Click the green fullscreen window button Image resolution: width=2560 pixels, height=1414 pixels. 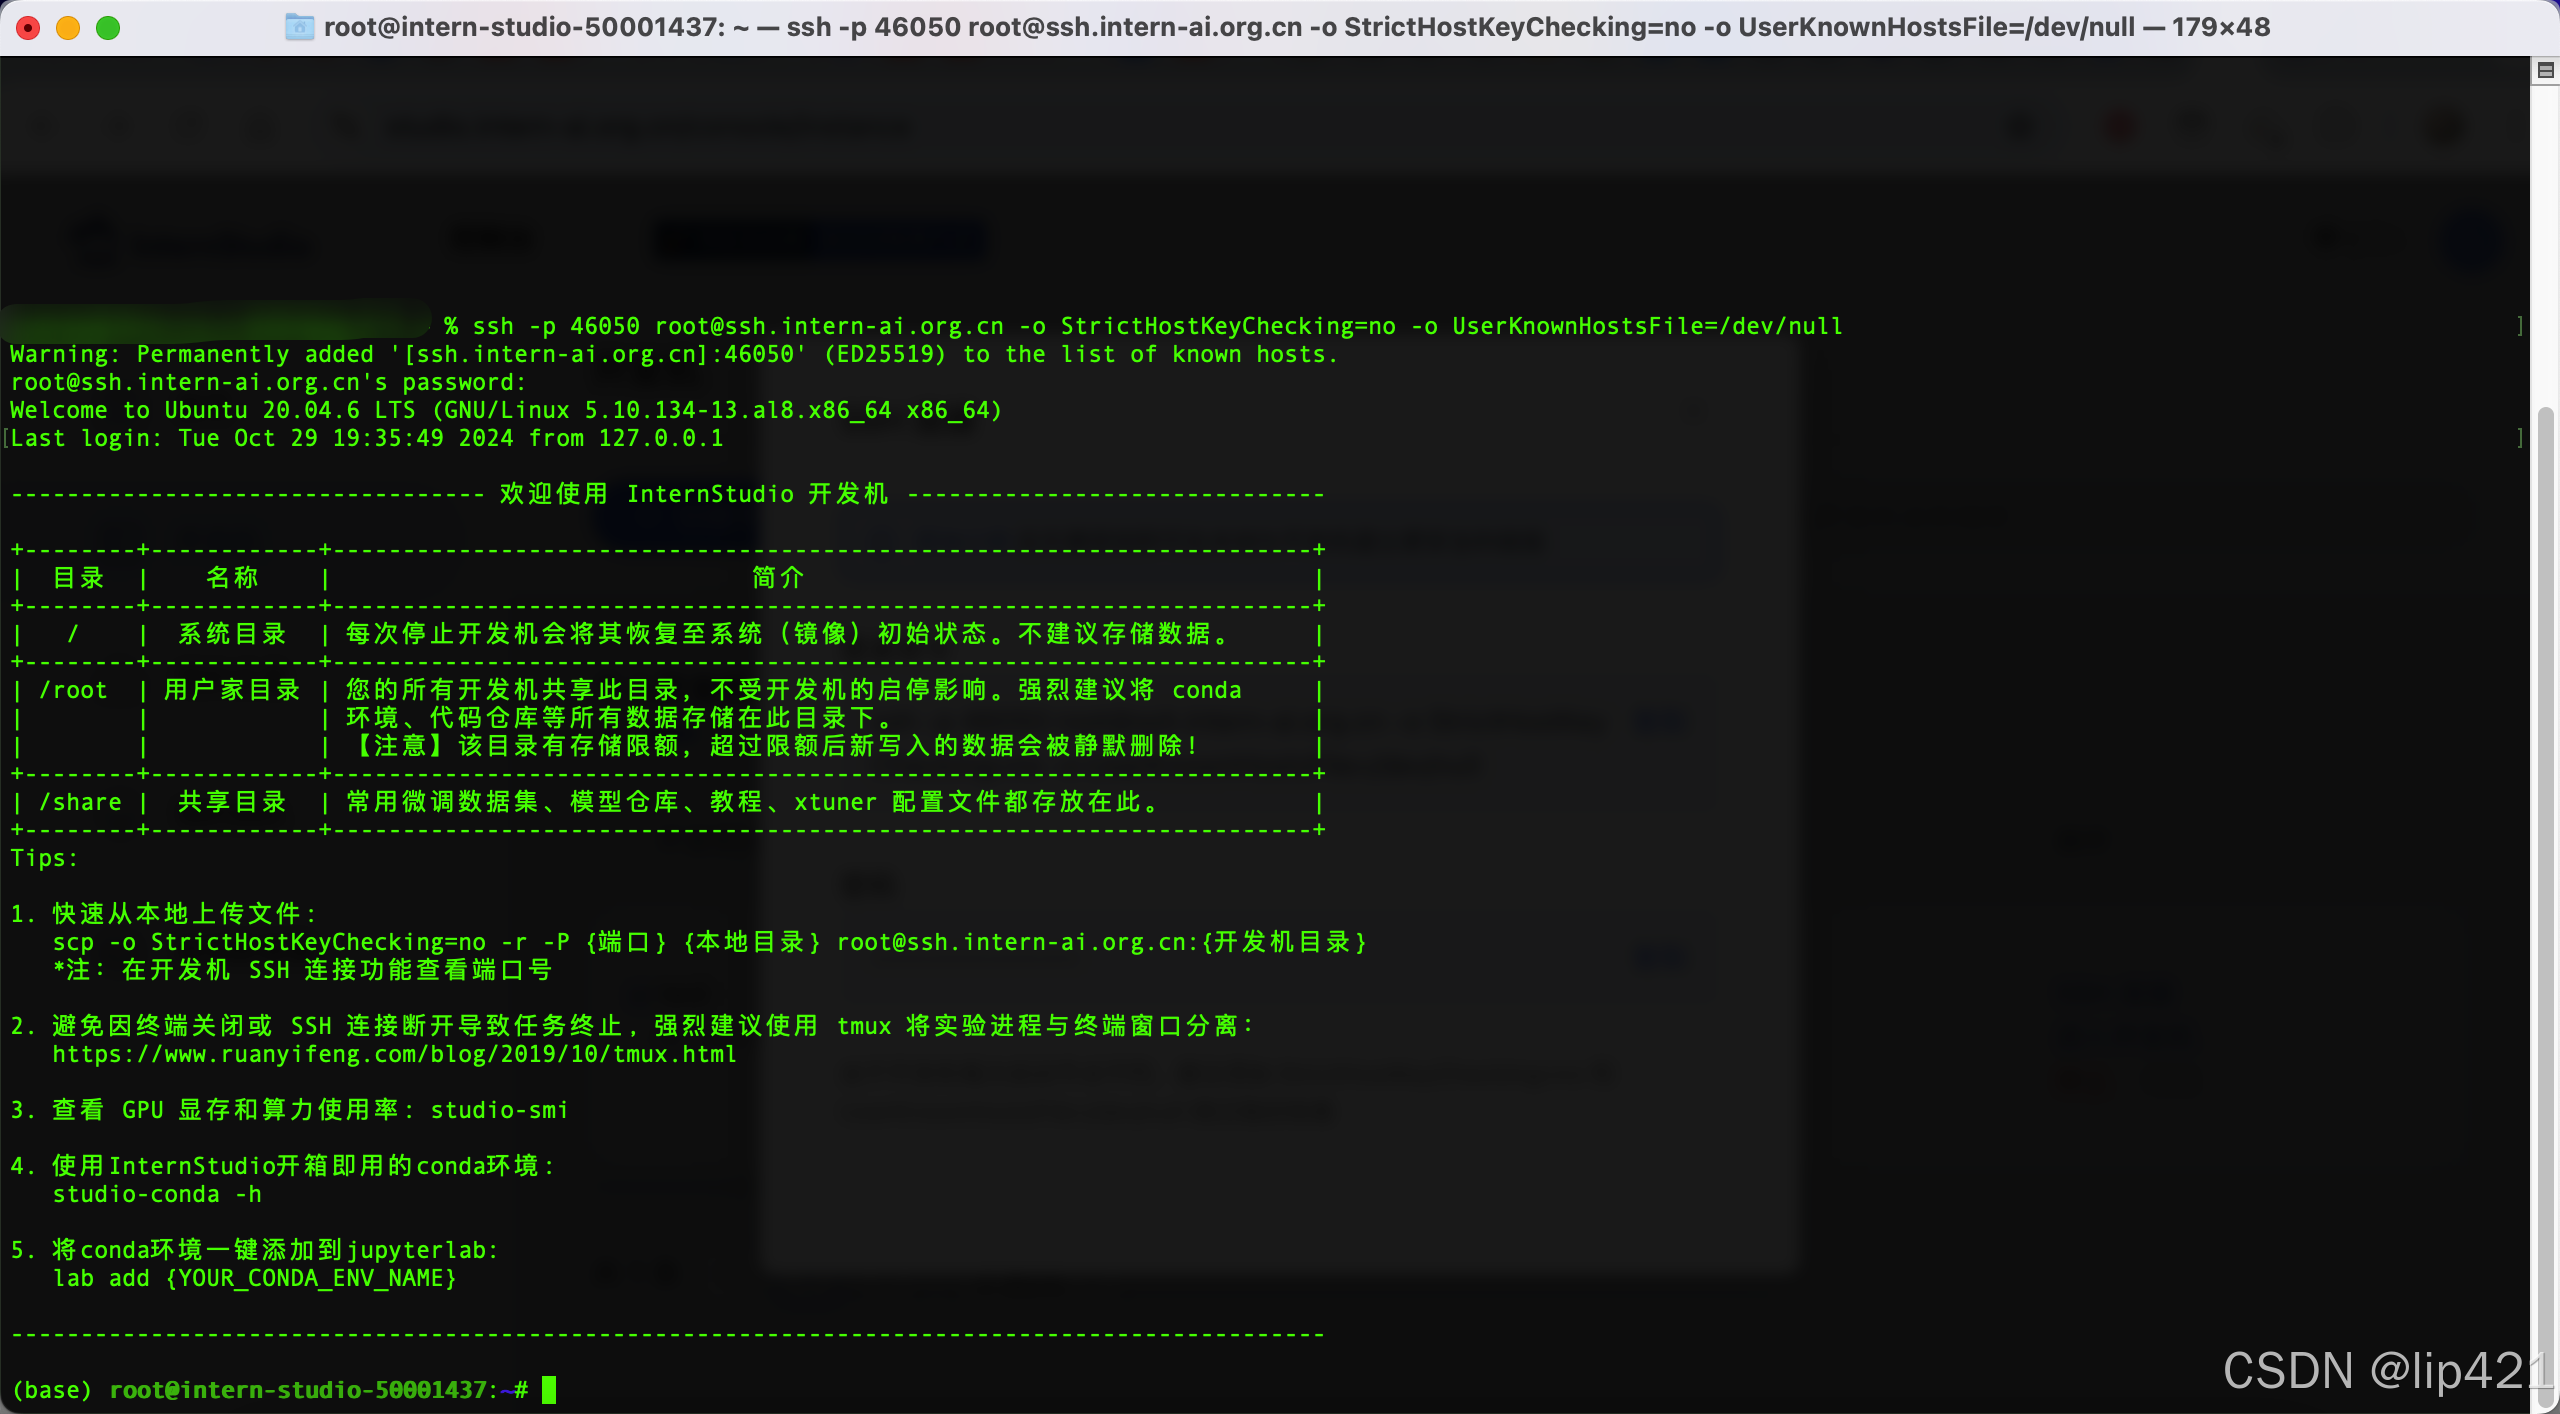[108, 27]
